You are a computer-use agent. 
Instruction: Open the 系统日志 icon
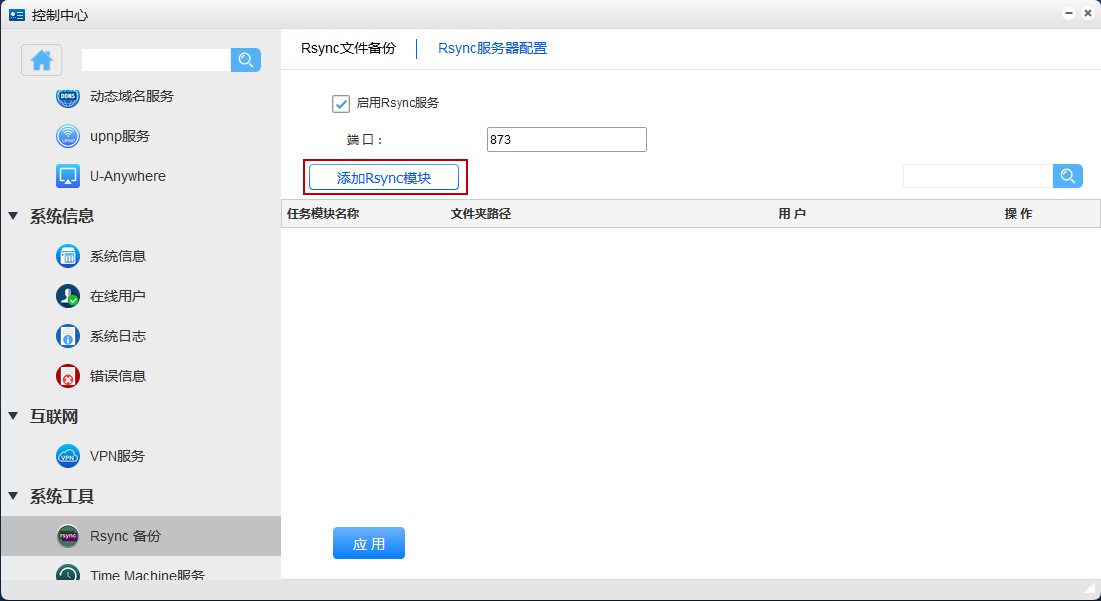click(x=68, y=336)
